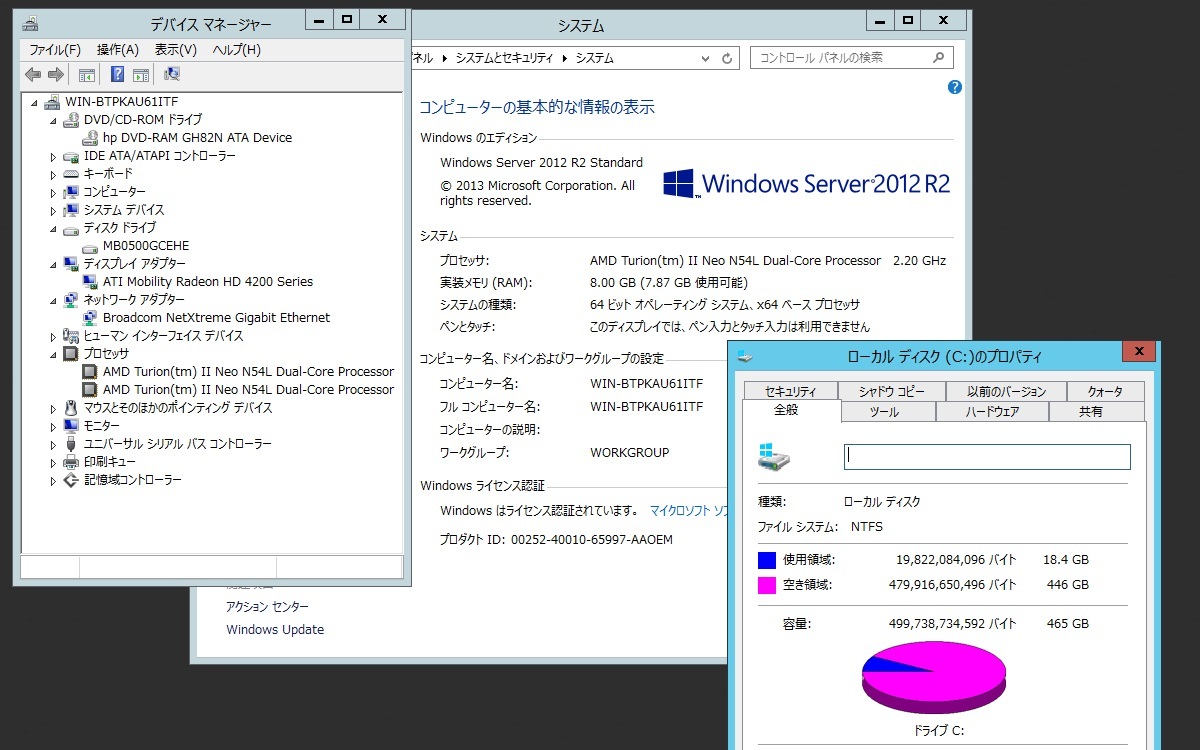Toggle the Show/Hide console tree icon
Screen dimensions: 1200x750
[85, 73]
